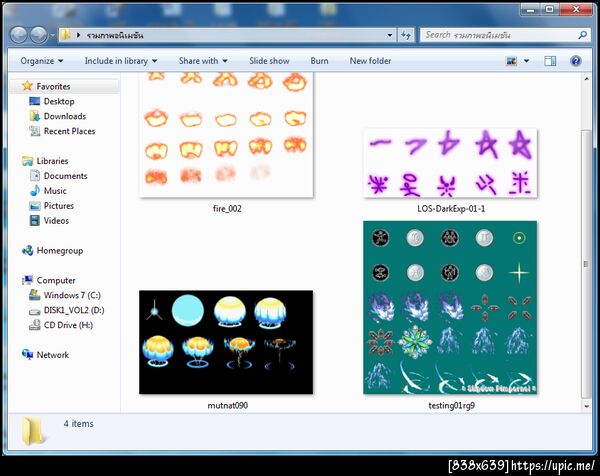Click the Documents library icon
The width and height of the screenshot is (600, 476).
click(x=35, y=176)
